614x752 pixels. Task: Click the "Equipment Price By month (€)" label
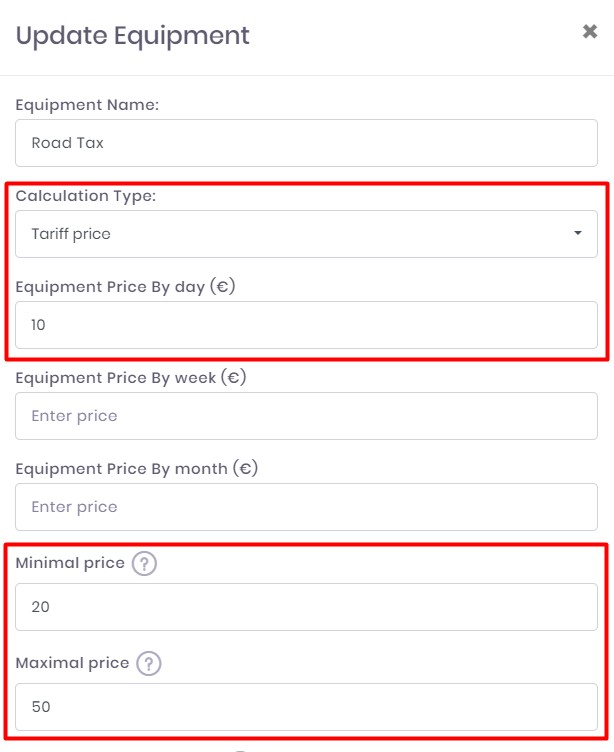[x=136, y=468]
